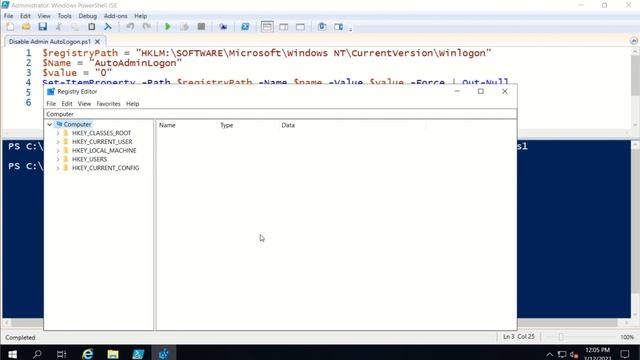Select HKEY_CURRENT_USER key
The image size is (640, 360).
pyautogui.click(x=102, y=142)
